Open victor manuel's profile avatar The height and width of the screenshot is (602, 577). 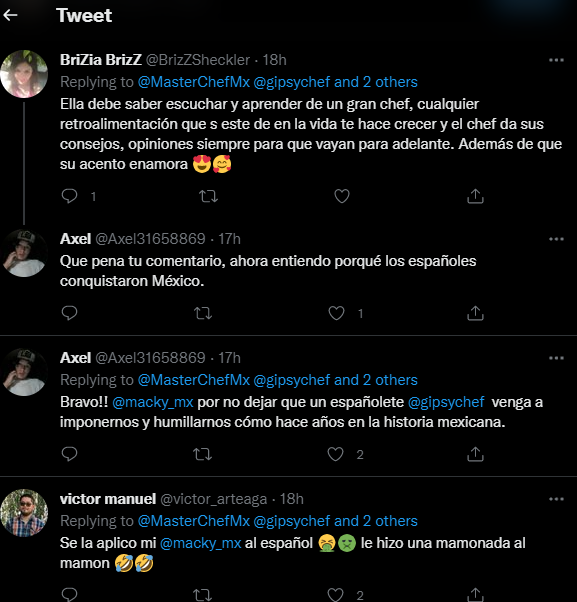point(24,513)
